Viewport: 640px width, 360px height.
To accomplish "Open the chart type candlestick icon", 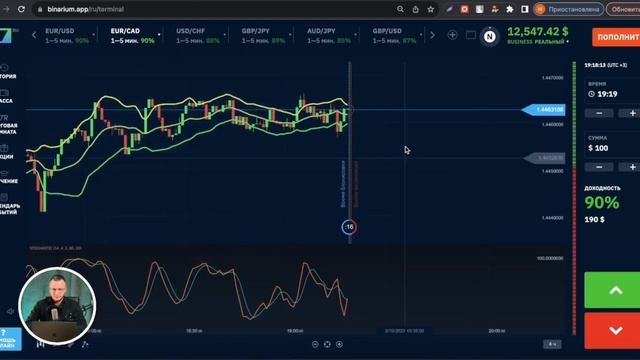I will [40, 344].
